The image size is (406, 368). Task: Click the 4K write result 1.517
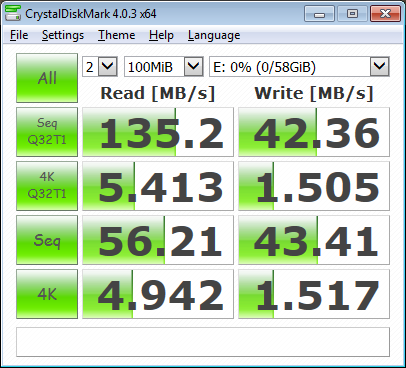pos(314,294)
